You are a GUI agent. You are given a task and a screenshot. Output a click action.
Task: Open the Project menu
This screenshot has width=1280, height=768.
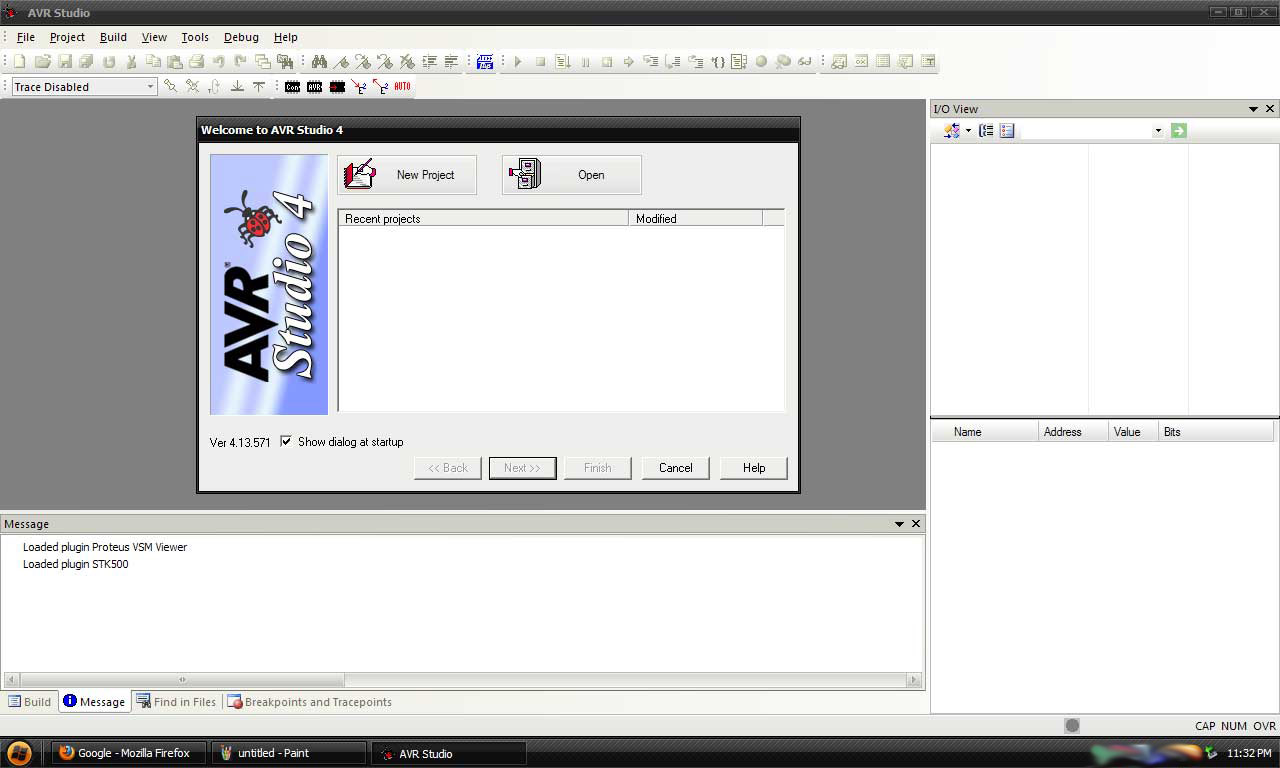[x=67, y=37]
